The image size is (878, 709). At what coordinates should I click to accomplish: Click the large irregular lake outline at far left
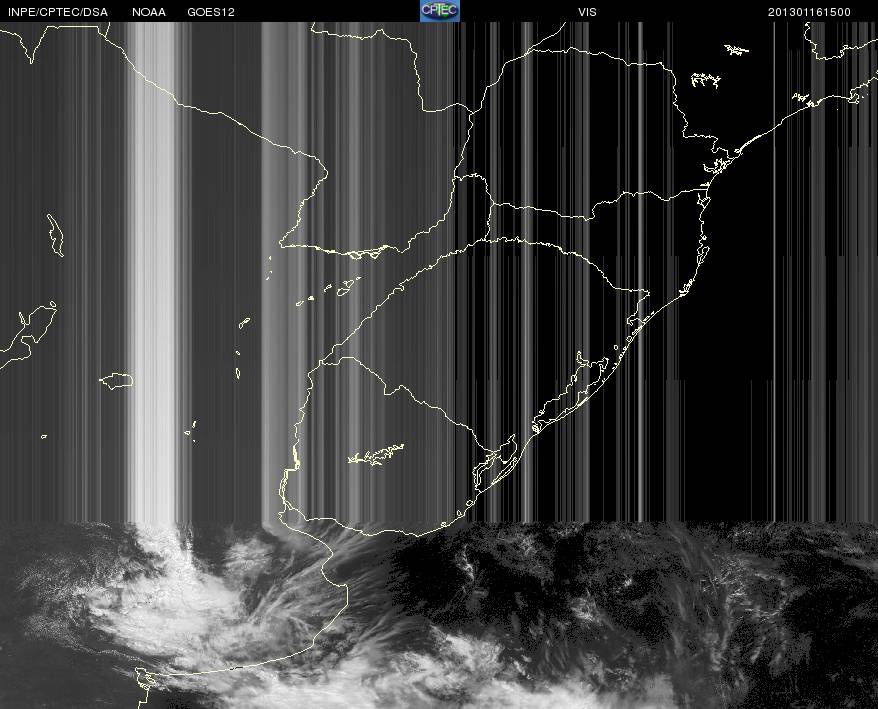pos(28,330)
